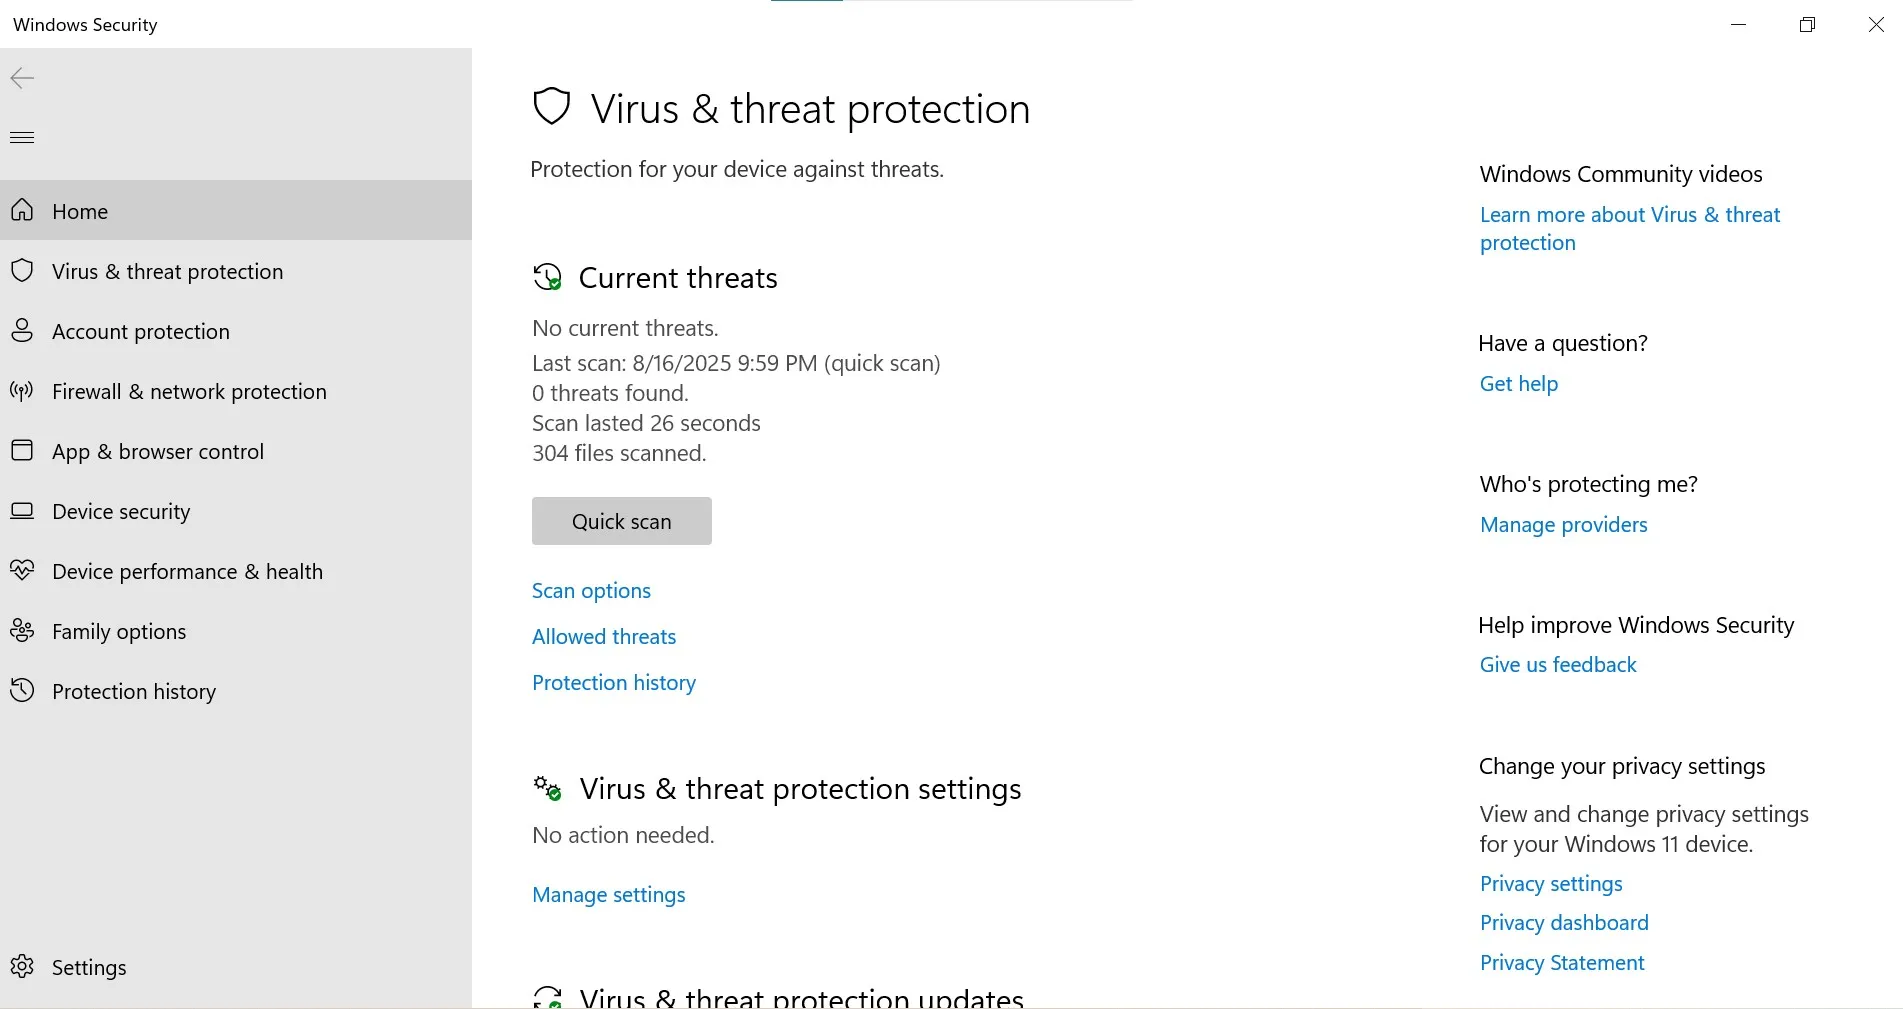
Task: Select the Device security icon
Action: pyautogui.click(x=21, y=511)
